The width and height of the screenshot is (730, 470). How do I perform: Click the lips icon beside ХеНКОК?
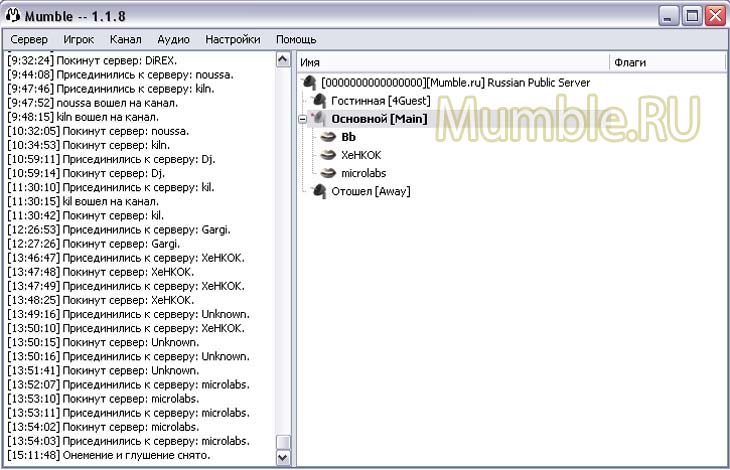[328, 155]
